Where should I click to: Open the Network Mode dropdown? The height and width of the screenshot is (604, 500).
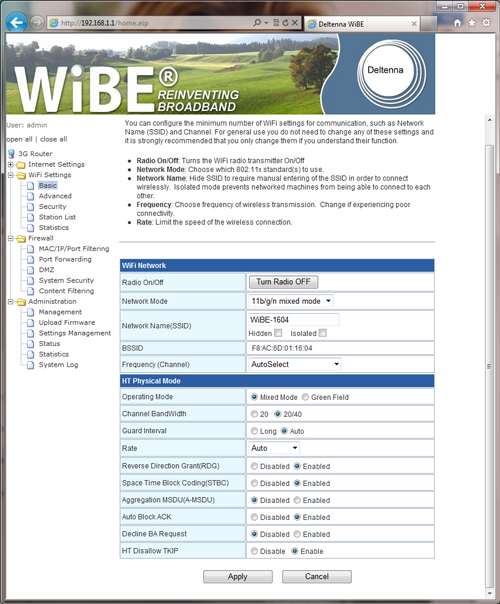pyautogui.click(x=291, y=301)
